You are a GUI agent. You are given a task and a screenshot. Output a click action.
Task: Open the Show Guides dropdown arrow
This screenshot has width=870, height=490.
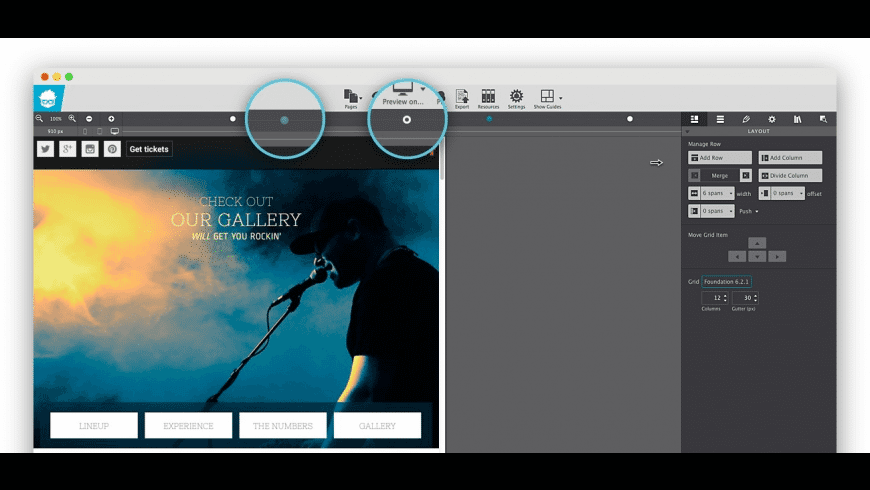click(560, 99)
